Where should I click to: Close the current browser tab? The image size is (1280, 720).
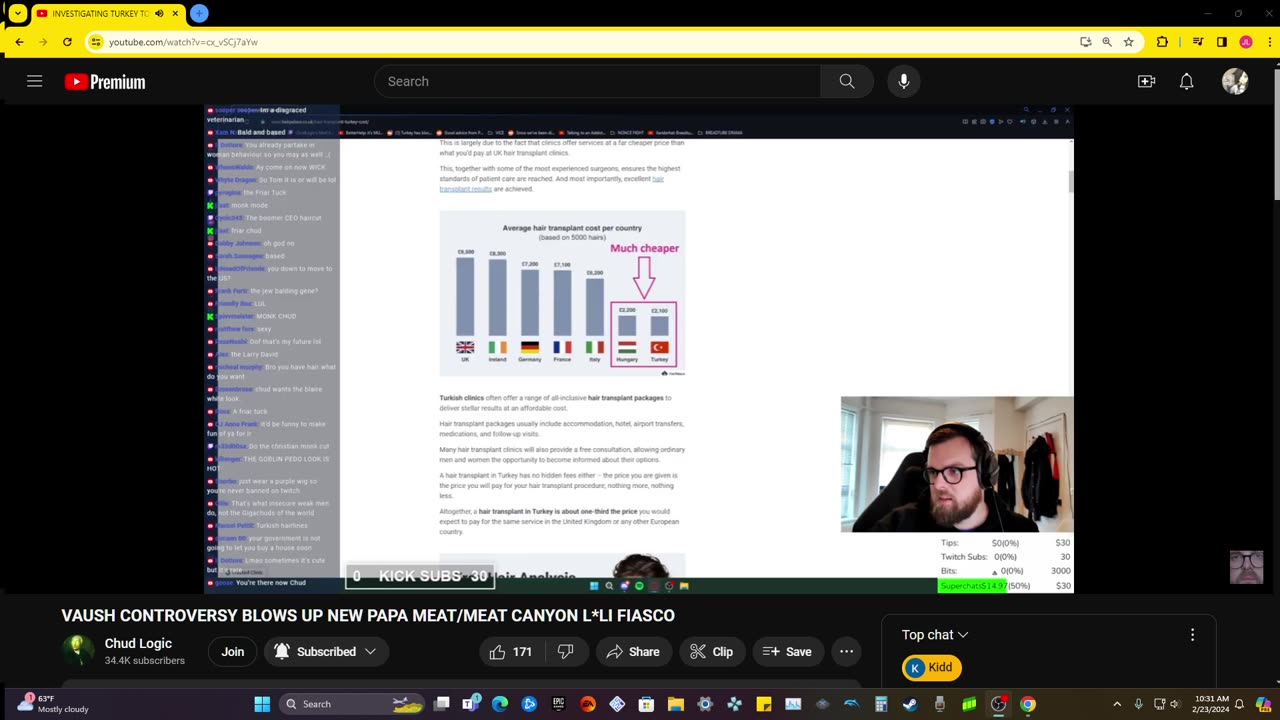pos(174,14)
